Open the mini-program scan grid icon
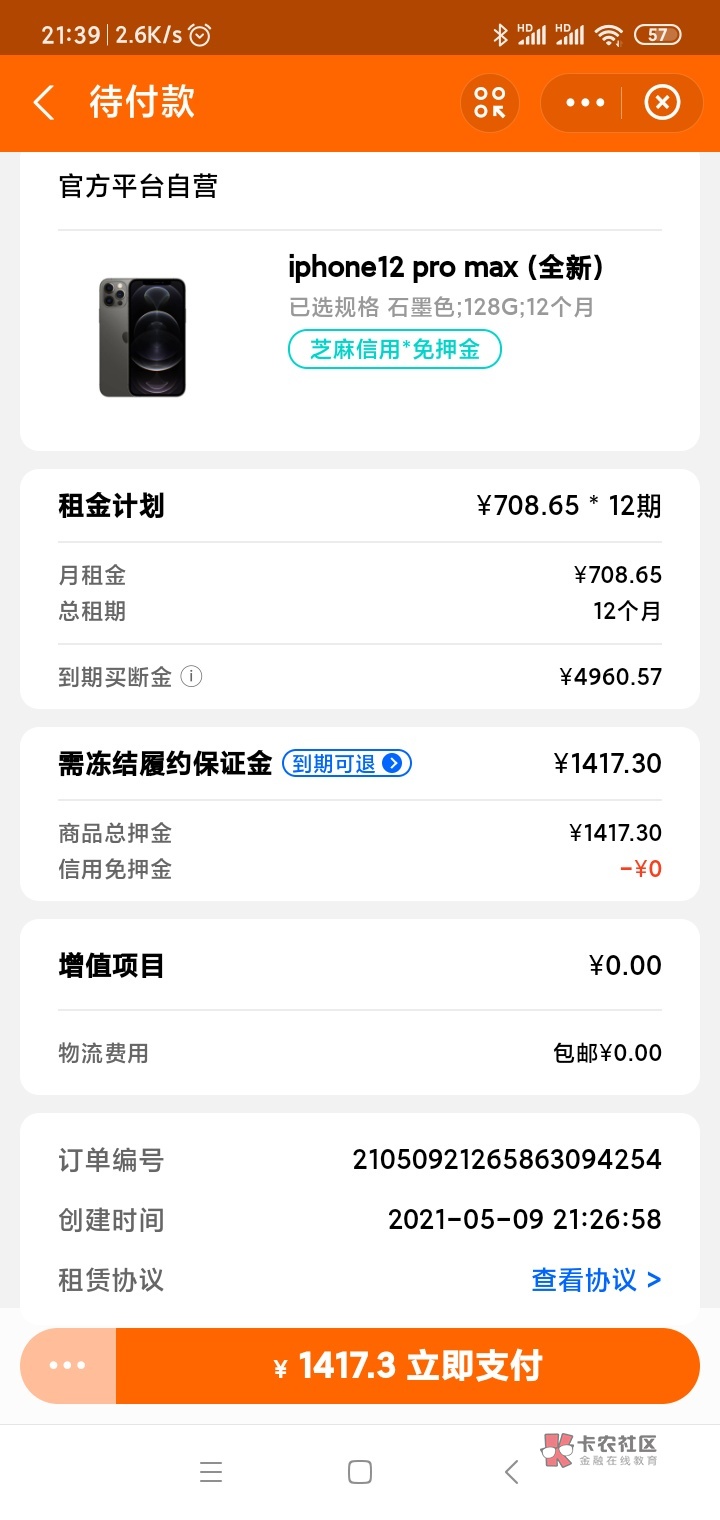Image resolution: width=720 pixels, height=1520 pixels. point(490,103)
